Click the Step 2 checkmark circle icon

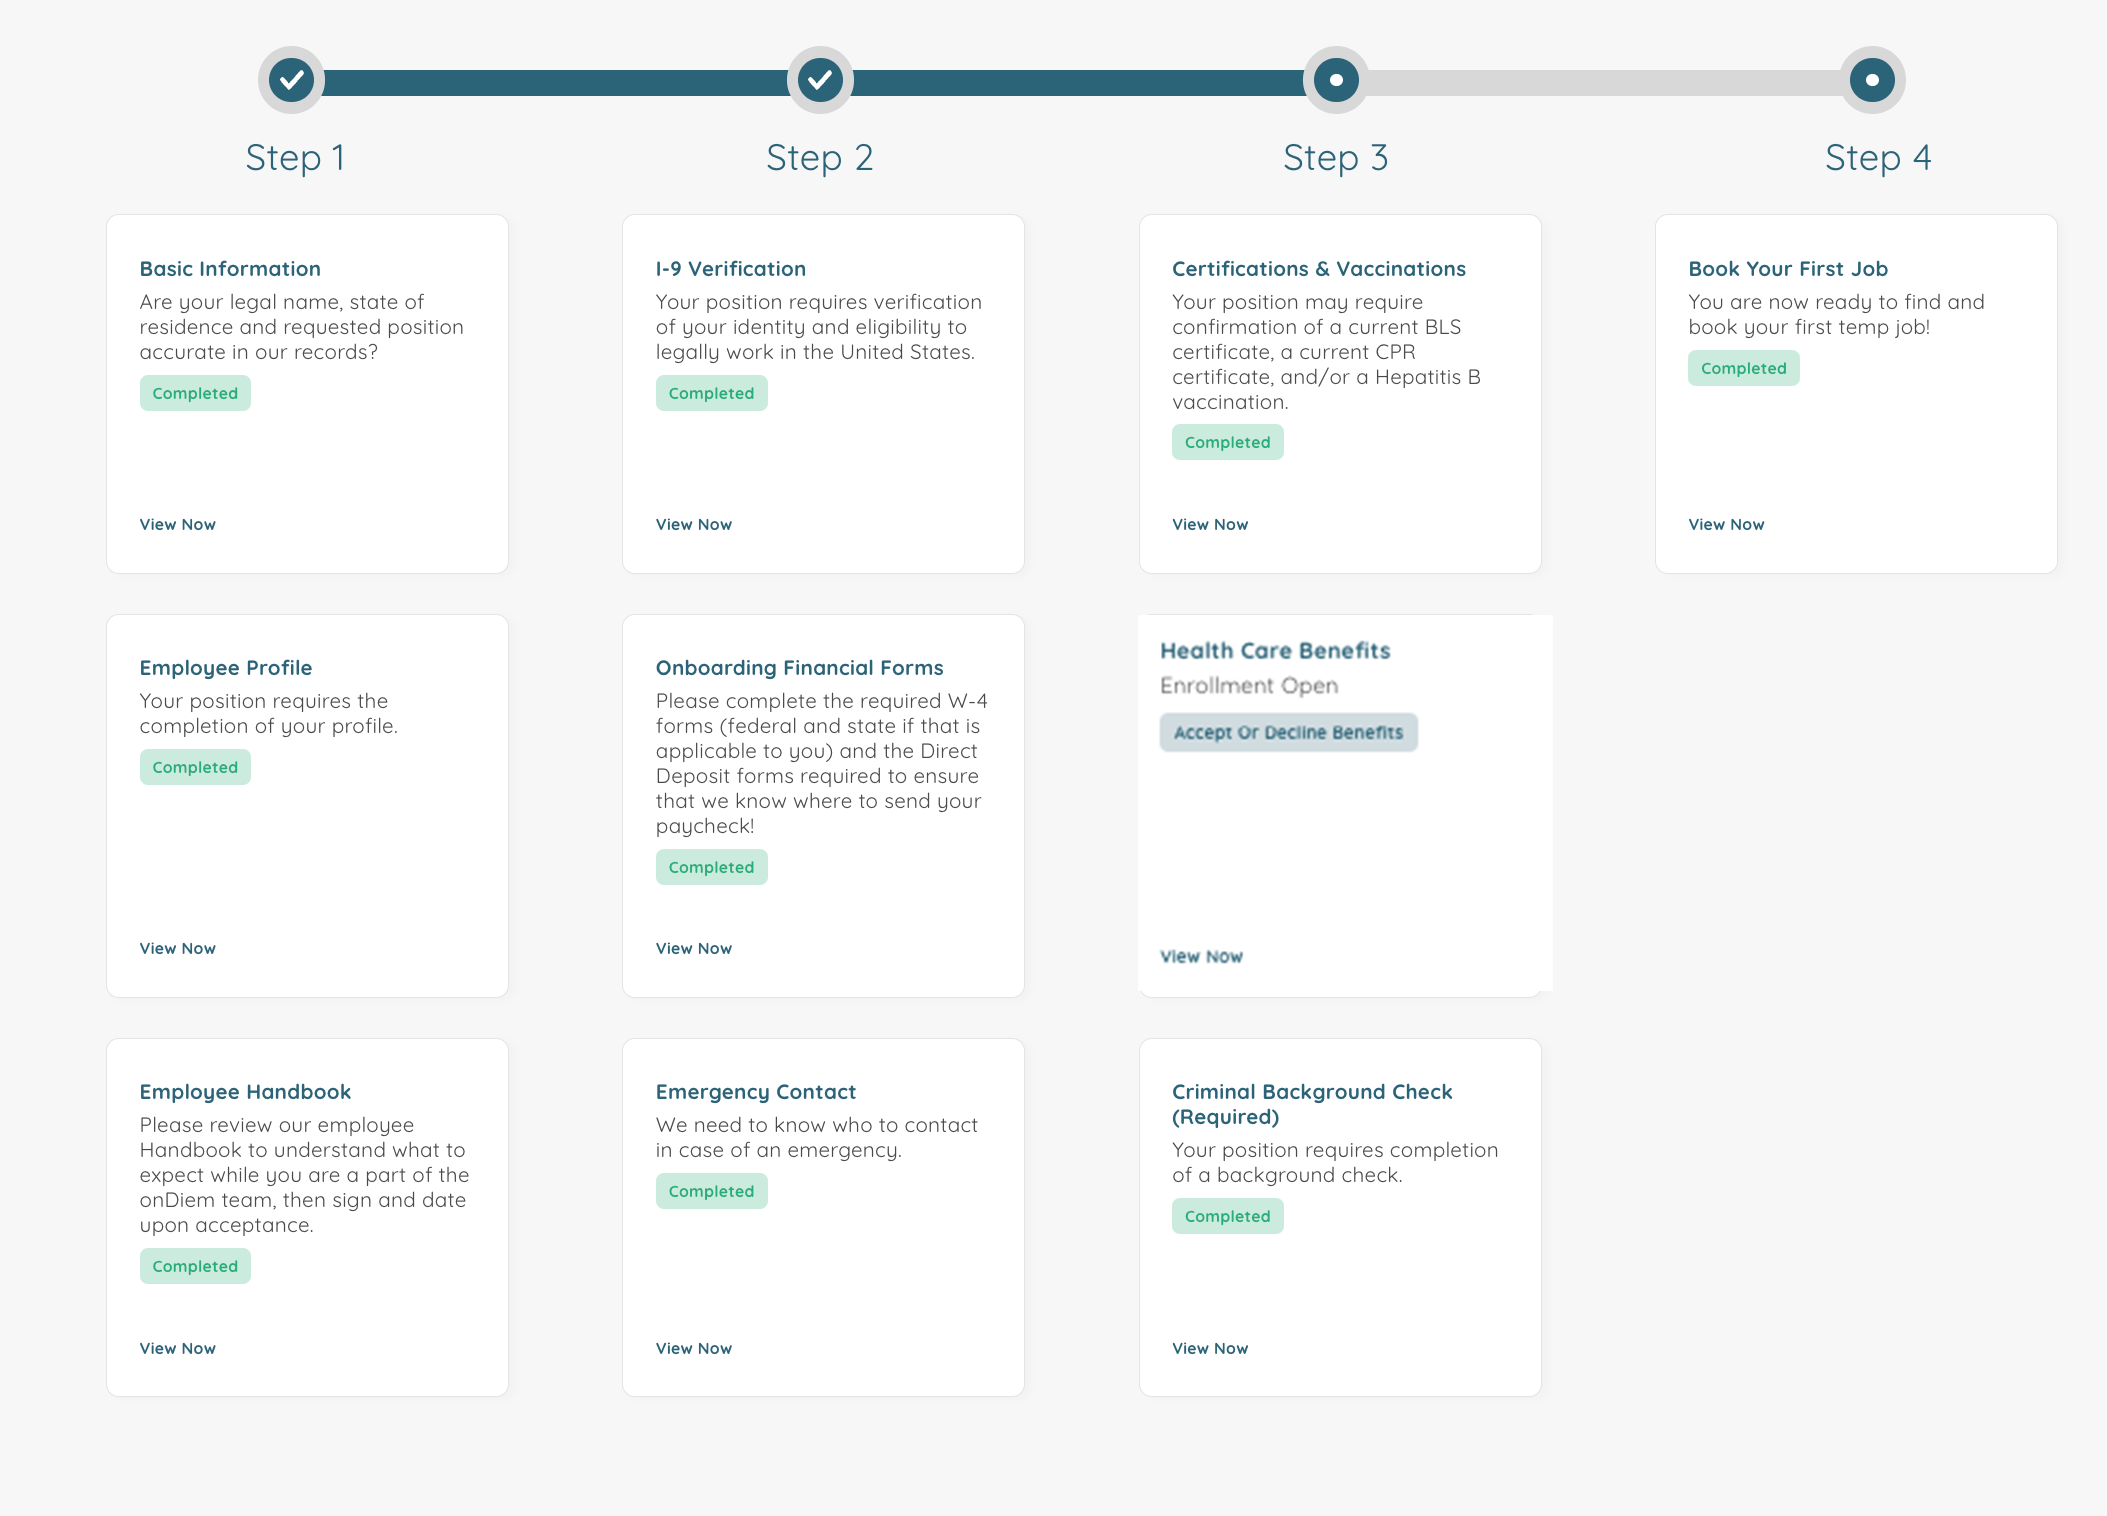coord(820,80)
